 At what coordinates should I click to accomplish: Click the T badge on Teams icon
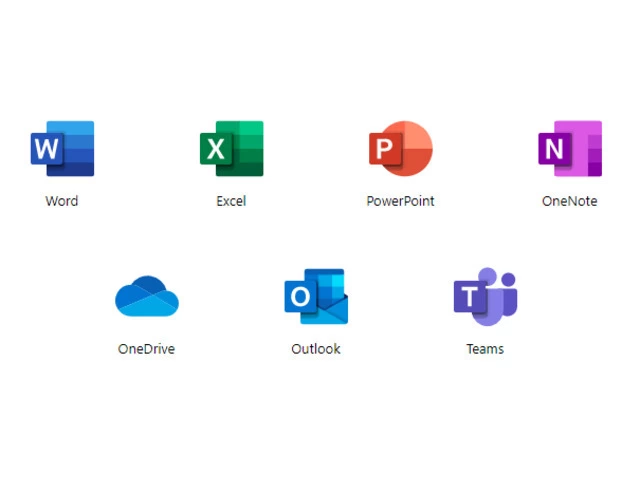click(x=469, y=297)
